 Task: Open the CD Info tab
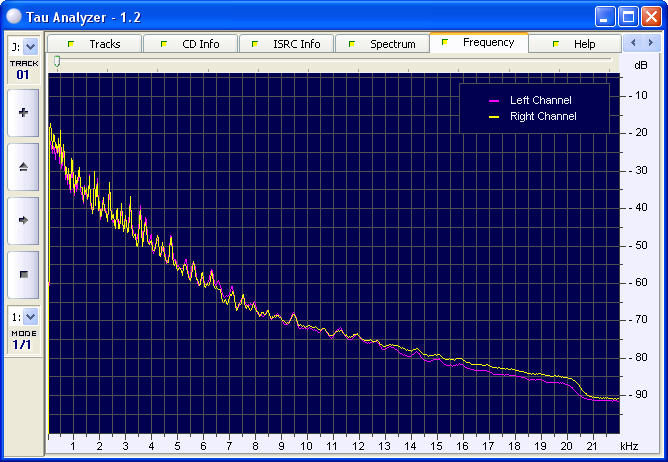click(x=191, y=44)
